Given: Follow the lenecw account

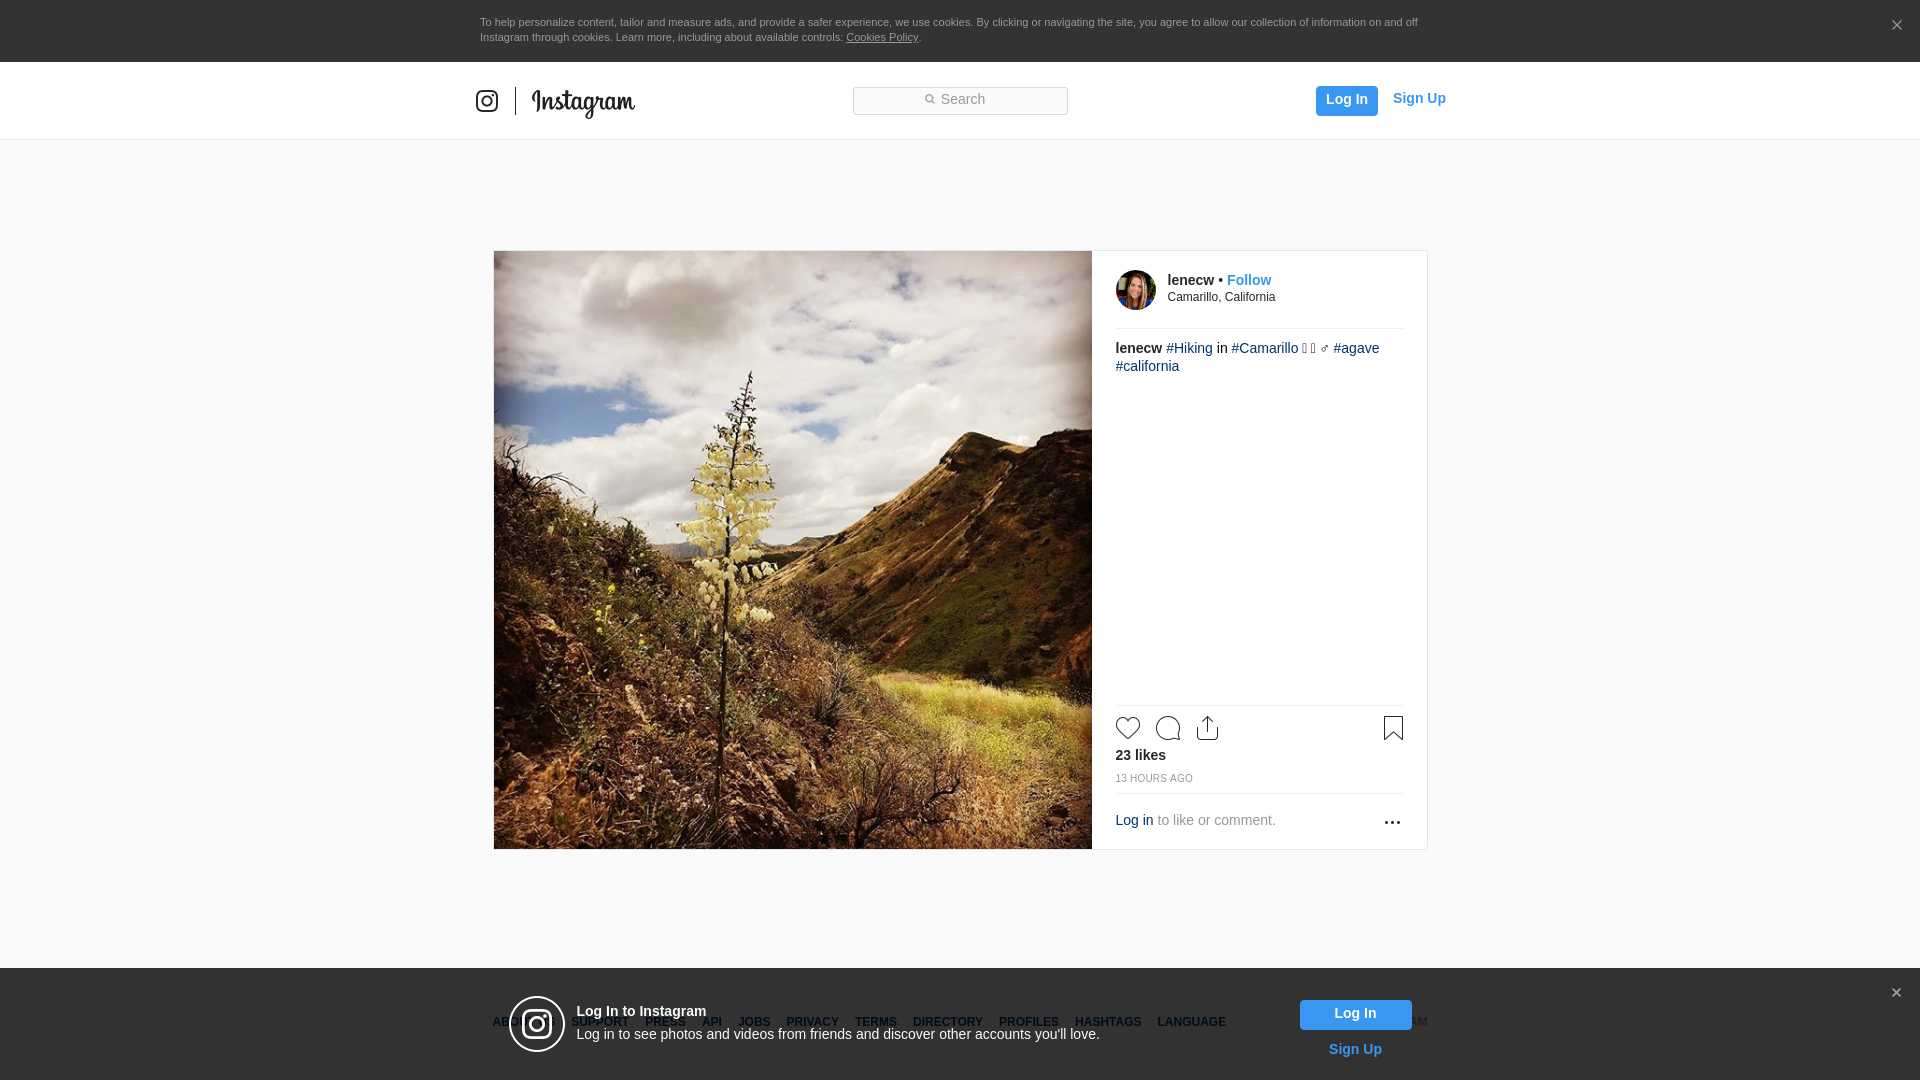Looking at the screenshot, I should [x=1249, y=280].
